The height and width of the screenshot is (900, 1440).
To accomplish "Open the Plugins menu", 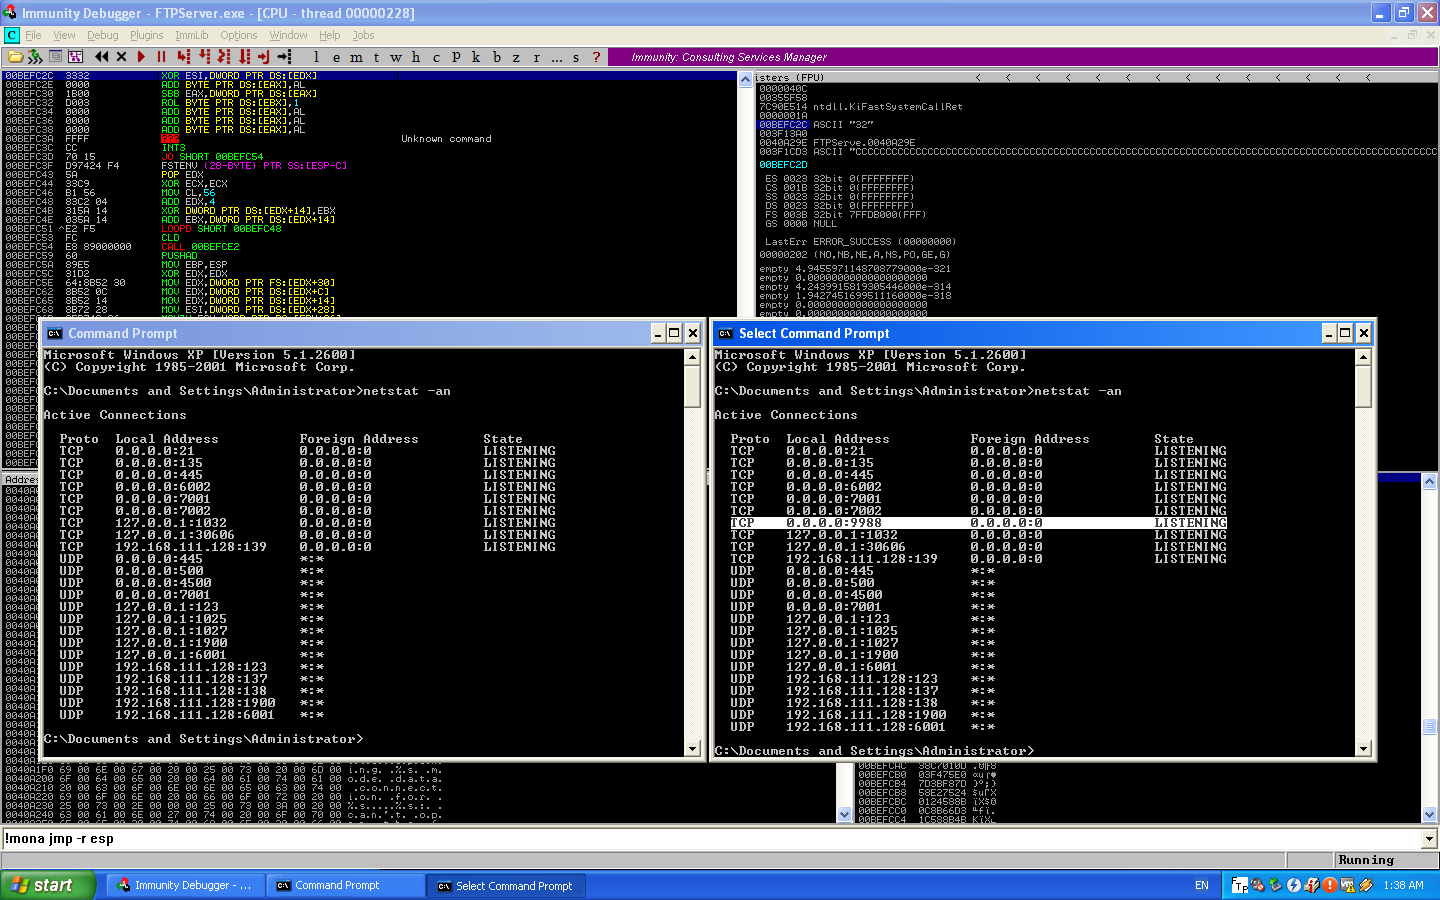I will pyautogui.click(x=147, y=35).
